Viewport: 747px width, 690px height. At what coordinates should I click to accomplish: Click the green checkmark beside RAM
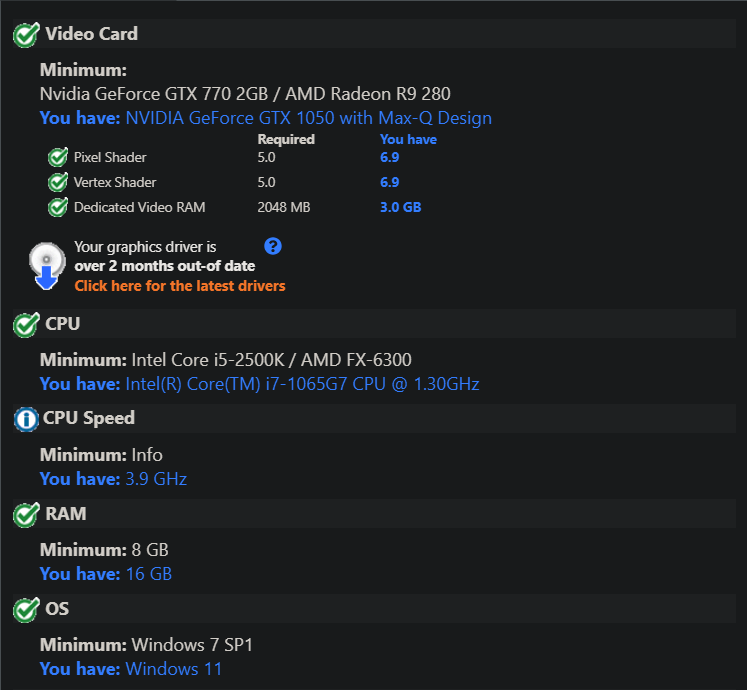click(x=26, y=515)
